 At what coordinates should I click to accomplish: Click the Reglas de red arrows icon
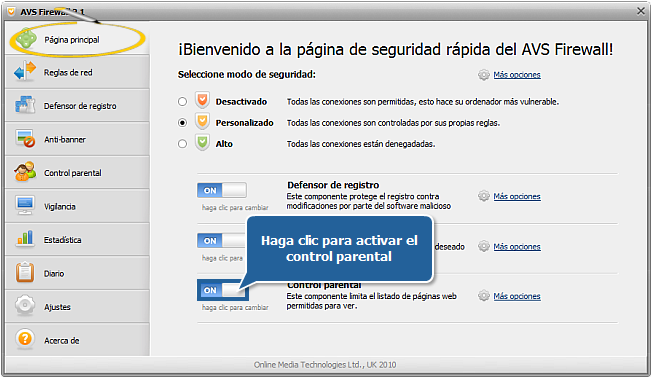point(25,72)
